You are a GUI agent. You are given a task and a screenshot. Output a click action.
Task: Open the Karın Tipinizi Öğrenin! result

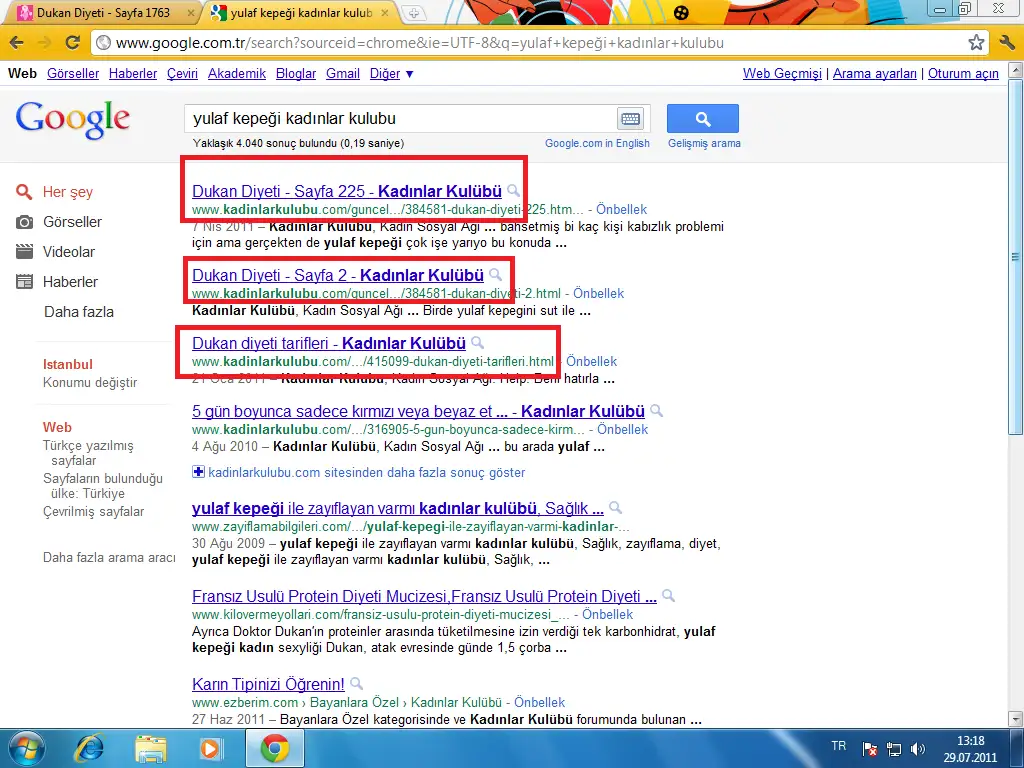coord(268,684)
